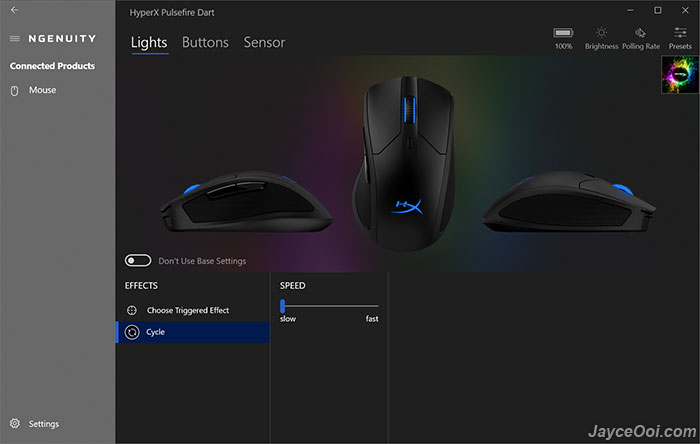Check the battery 100% indicator icon
Viewport: 700px width, 444px height.
pos(563,33)
